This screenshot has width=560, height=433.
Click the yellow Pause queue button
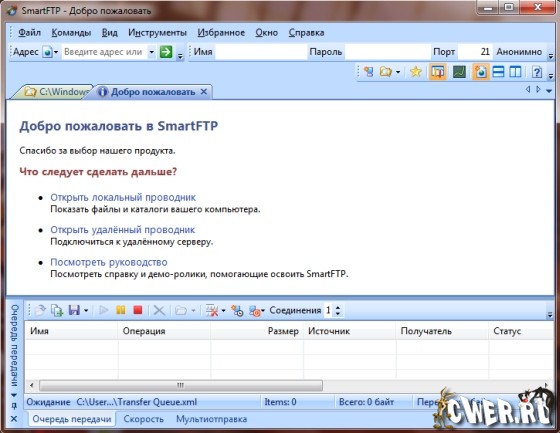tap(121, 310)
